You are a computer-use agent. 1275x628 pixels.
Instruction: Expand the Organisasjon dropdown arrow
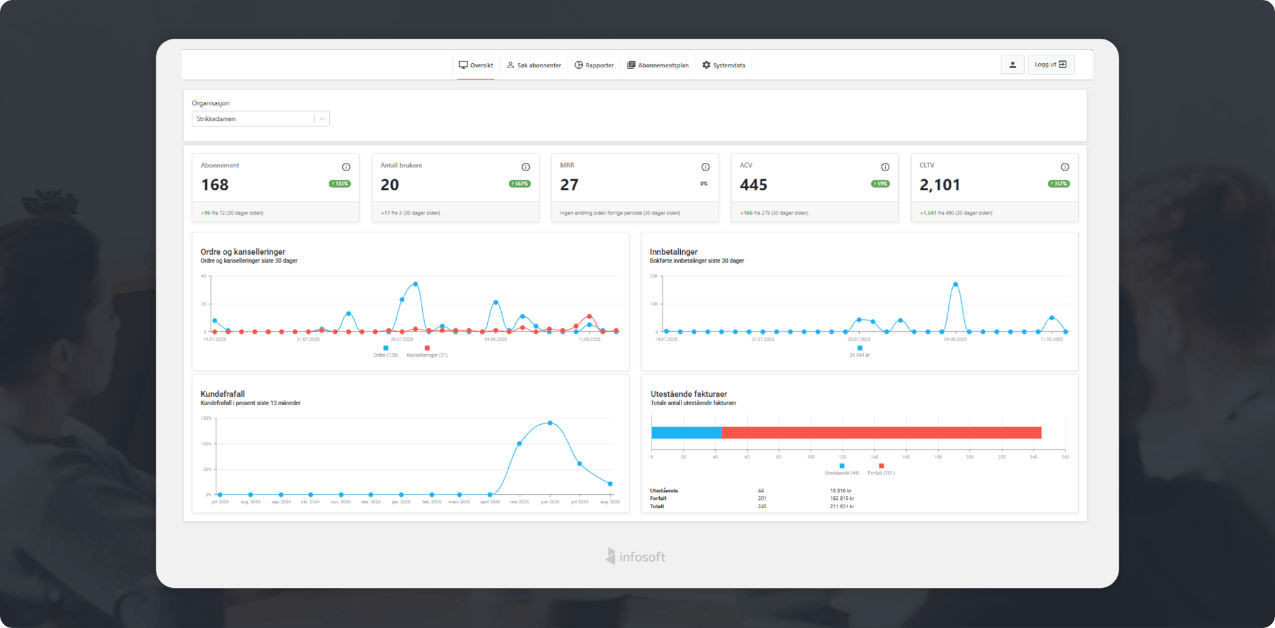[x=321, y=119]
